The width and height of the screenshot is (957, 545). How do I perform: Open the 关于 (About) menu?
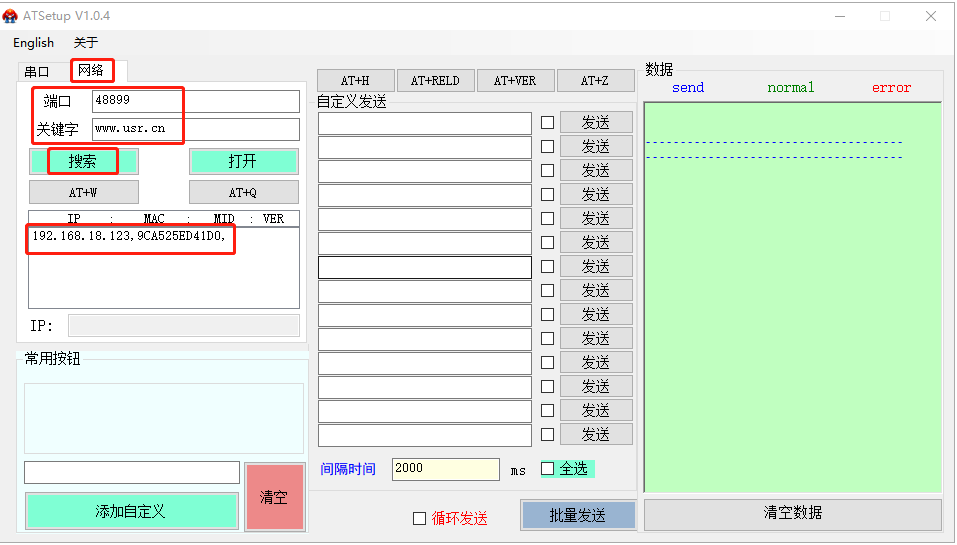click(86, 43)
